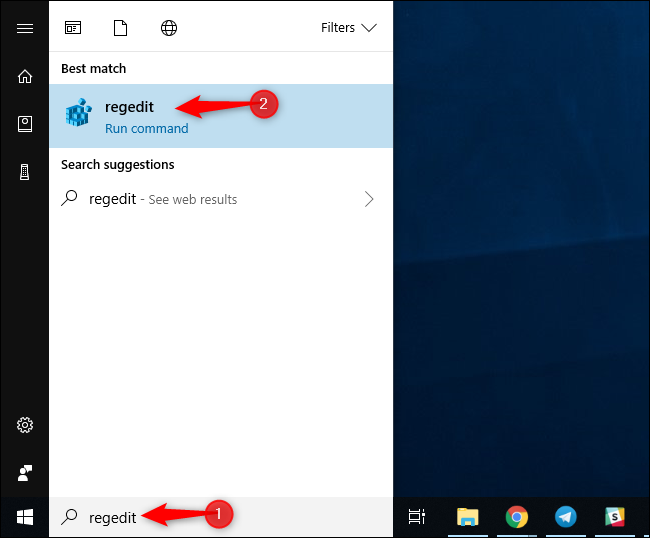Open the devices tower icon in sidebar
Viewport: 650px width, 538px height.
[x=25, y=172]
